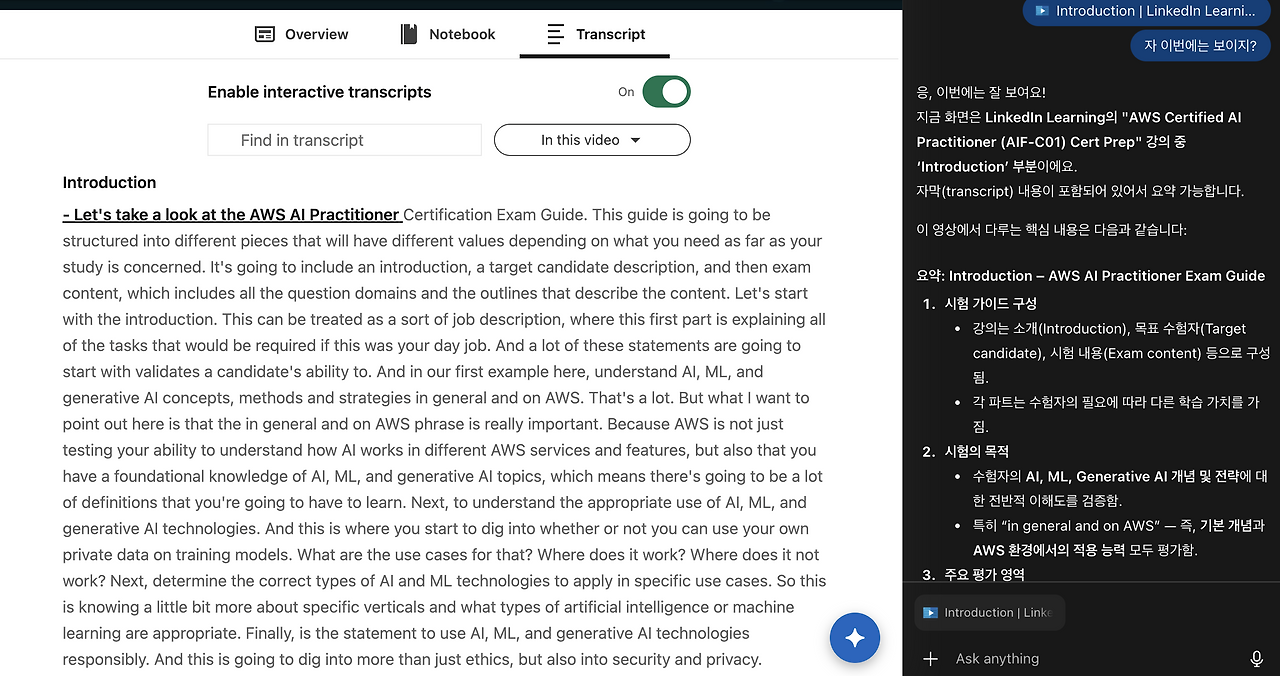This screenshot has width=1280, height=676.
Task: Click the AWS AI Practitioner transcript link
Action: [x=231, y=214]
